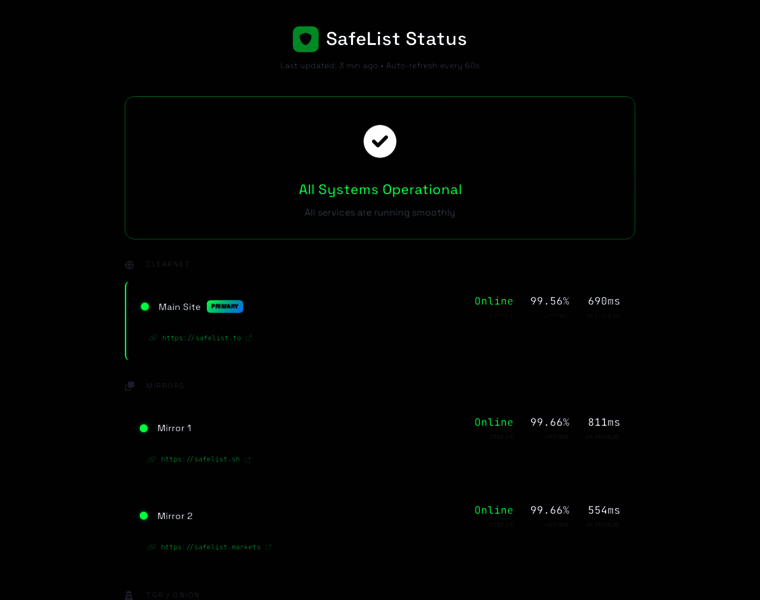Image resolution: width=760 pixels, height=600 pixels.
Task: Click the Mirror 2 response time 554ms
Action: click(603, 510)
